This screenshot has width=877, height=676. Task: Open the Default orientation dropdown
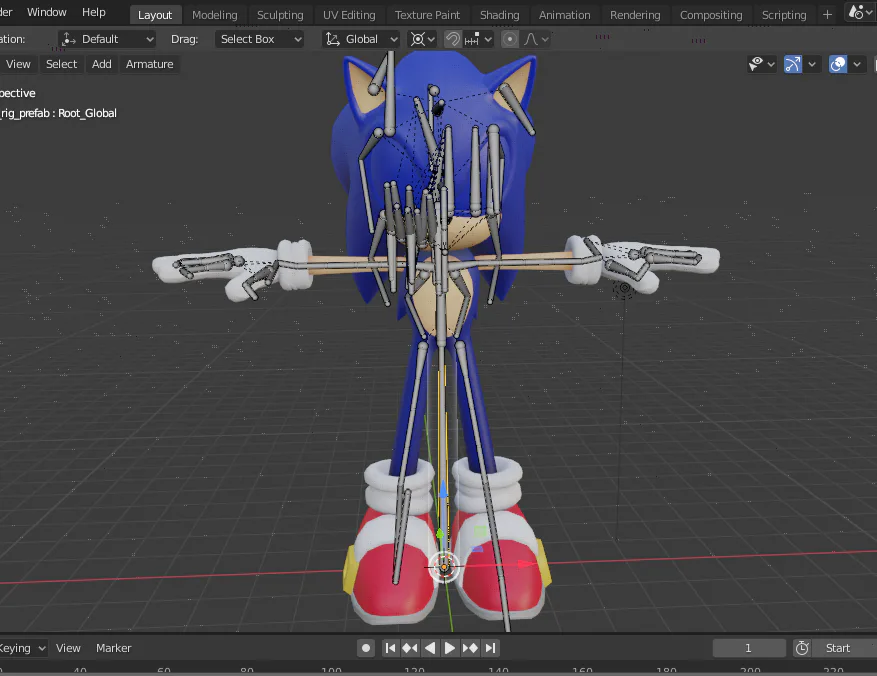point(107,39)
